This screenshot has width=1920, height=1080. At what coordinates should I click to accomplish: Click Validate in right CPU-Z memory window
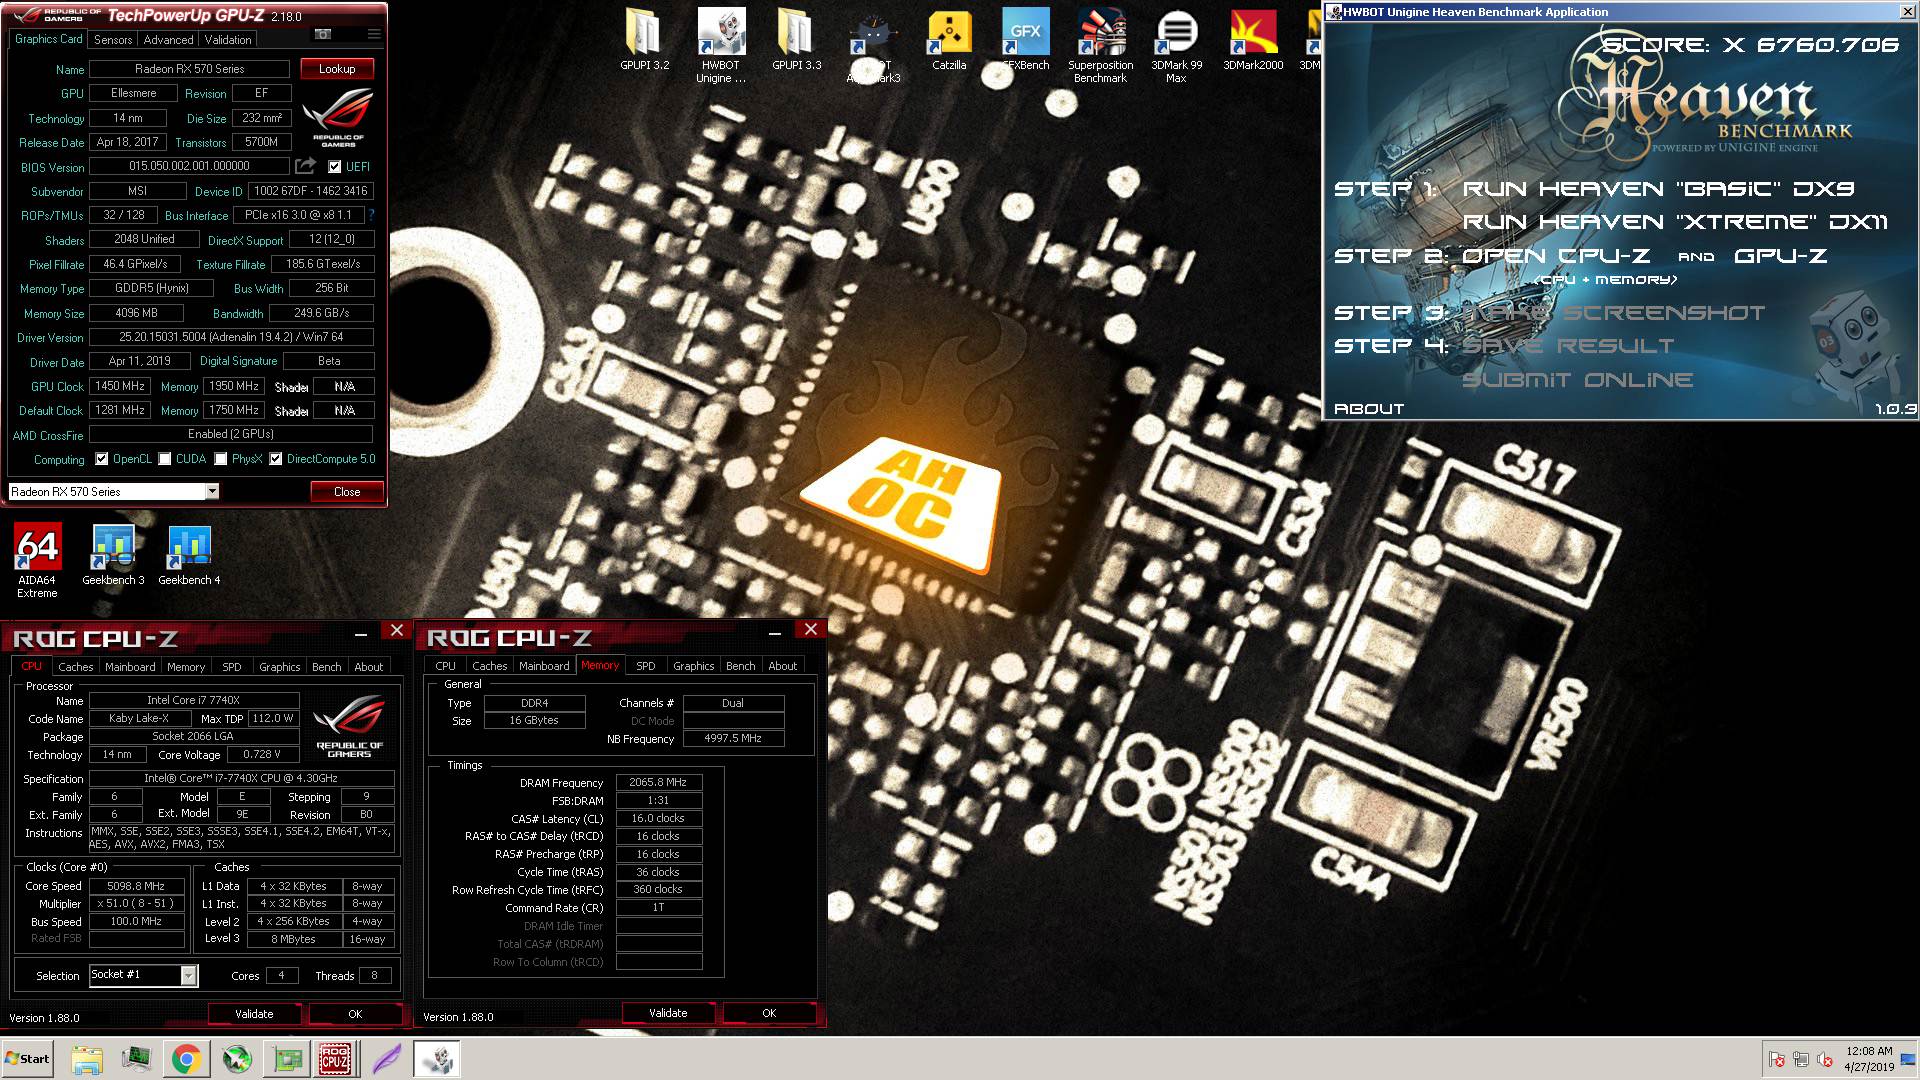pyautogui.click(x=668, y=1013)
